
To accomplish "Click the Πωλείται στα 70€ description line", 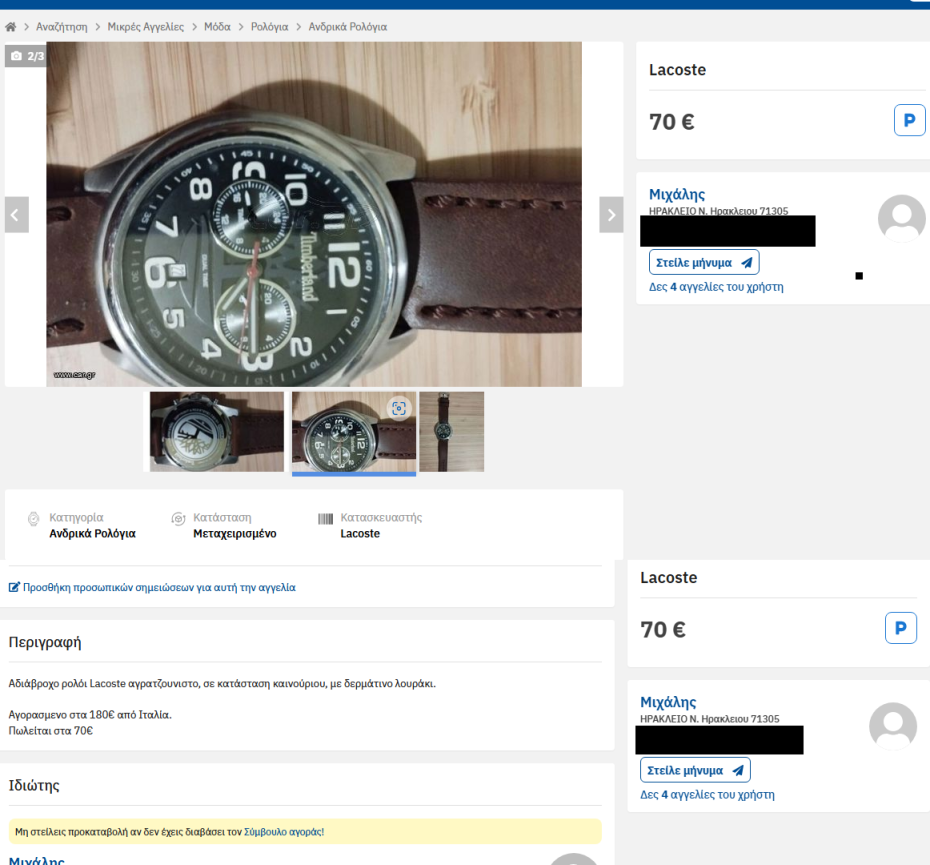I will [51, 731].
